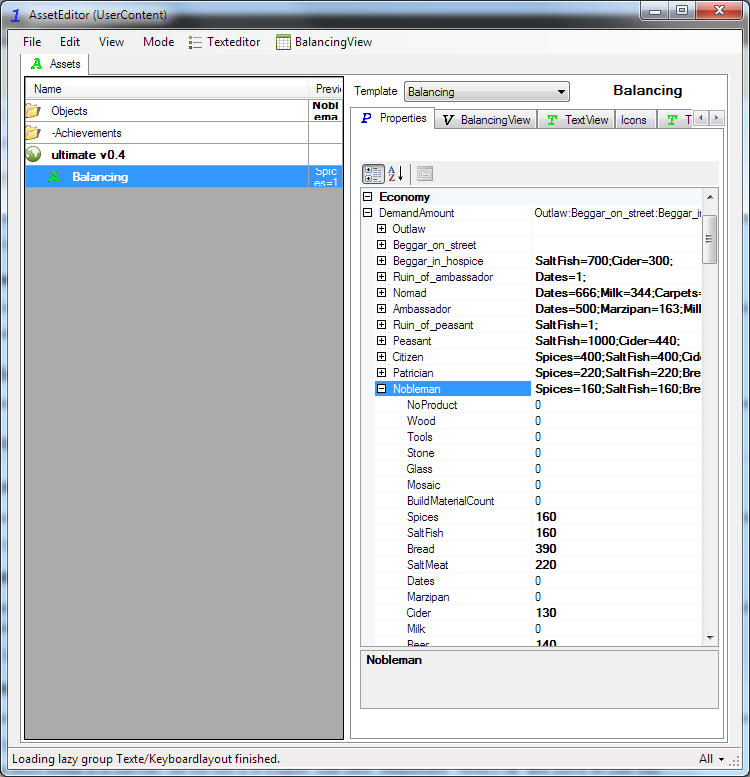The image size is (750, 777).
Task: Open the Mode menu
Action: click(x=159, y=42)
